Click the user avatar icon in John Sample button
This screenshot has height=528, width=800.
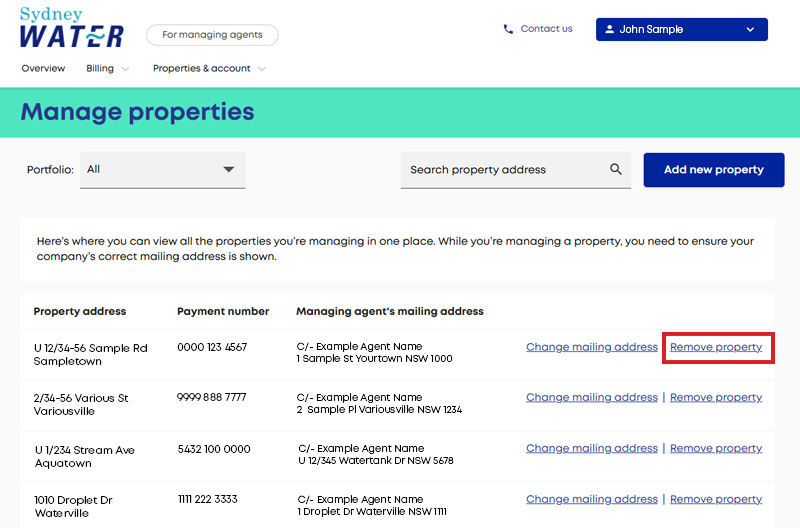[609, 29]
